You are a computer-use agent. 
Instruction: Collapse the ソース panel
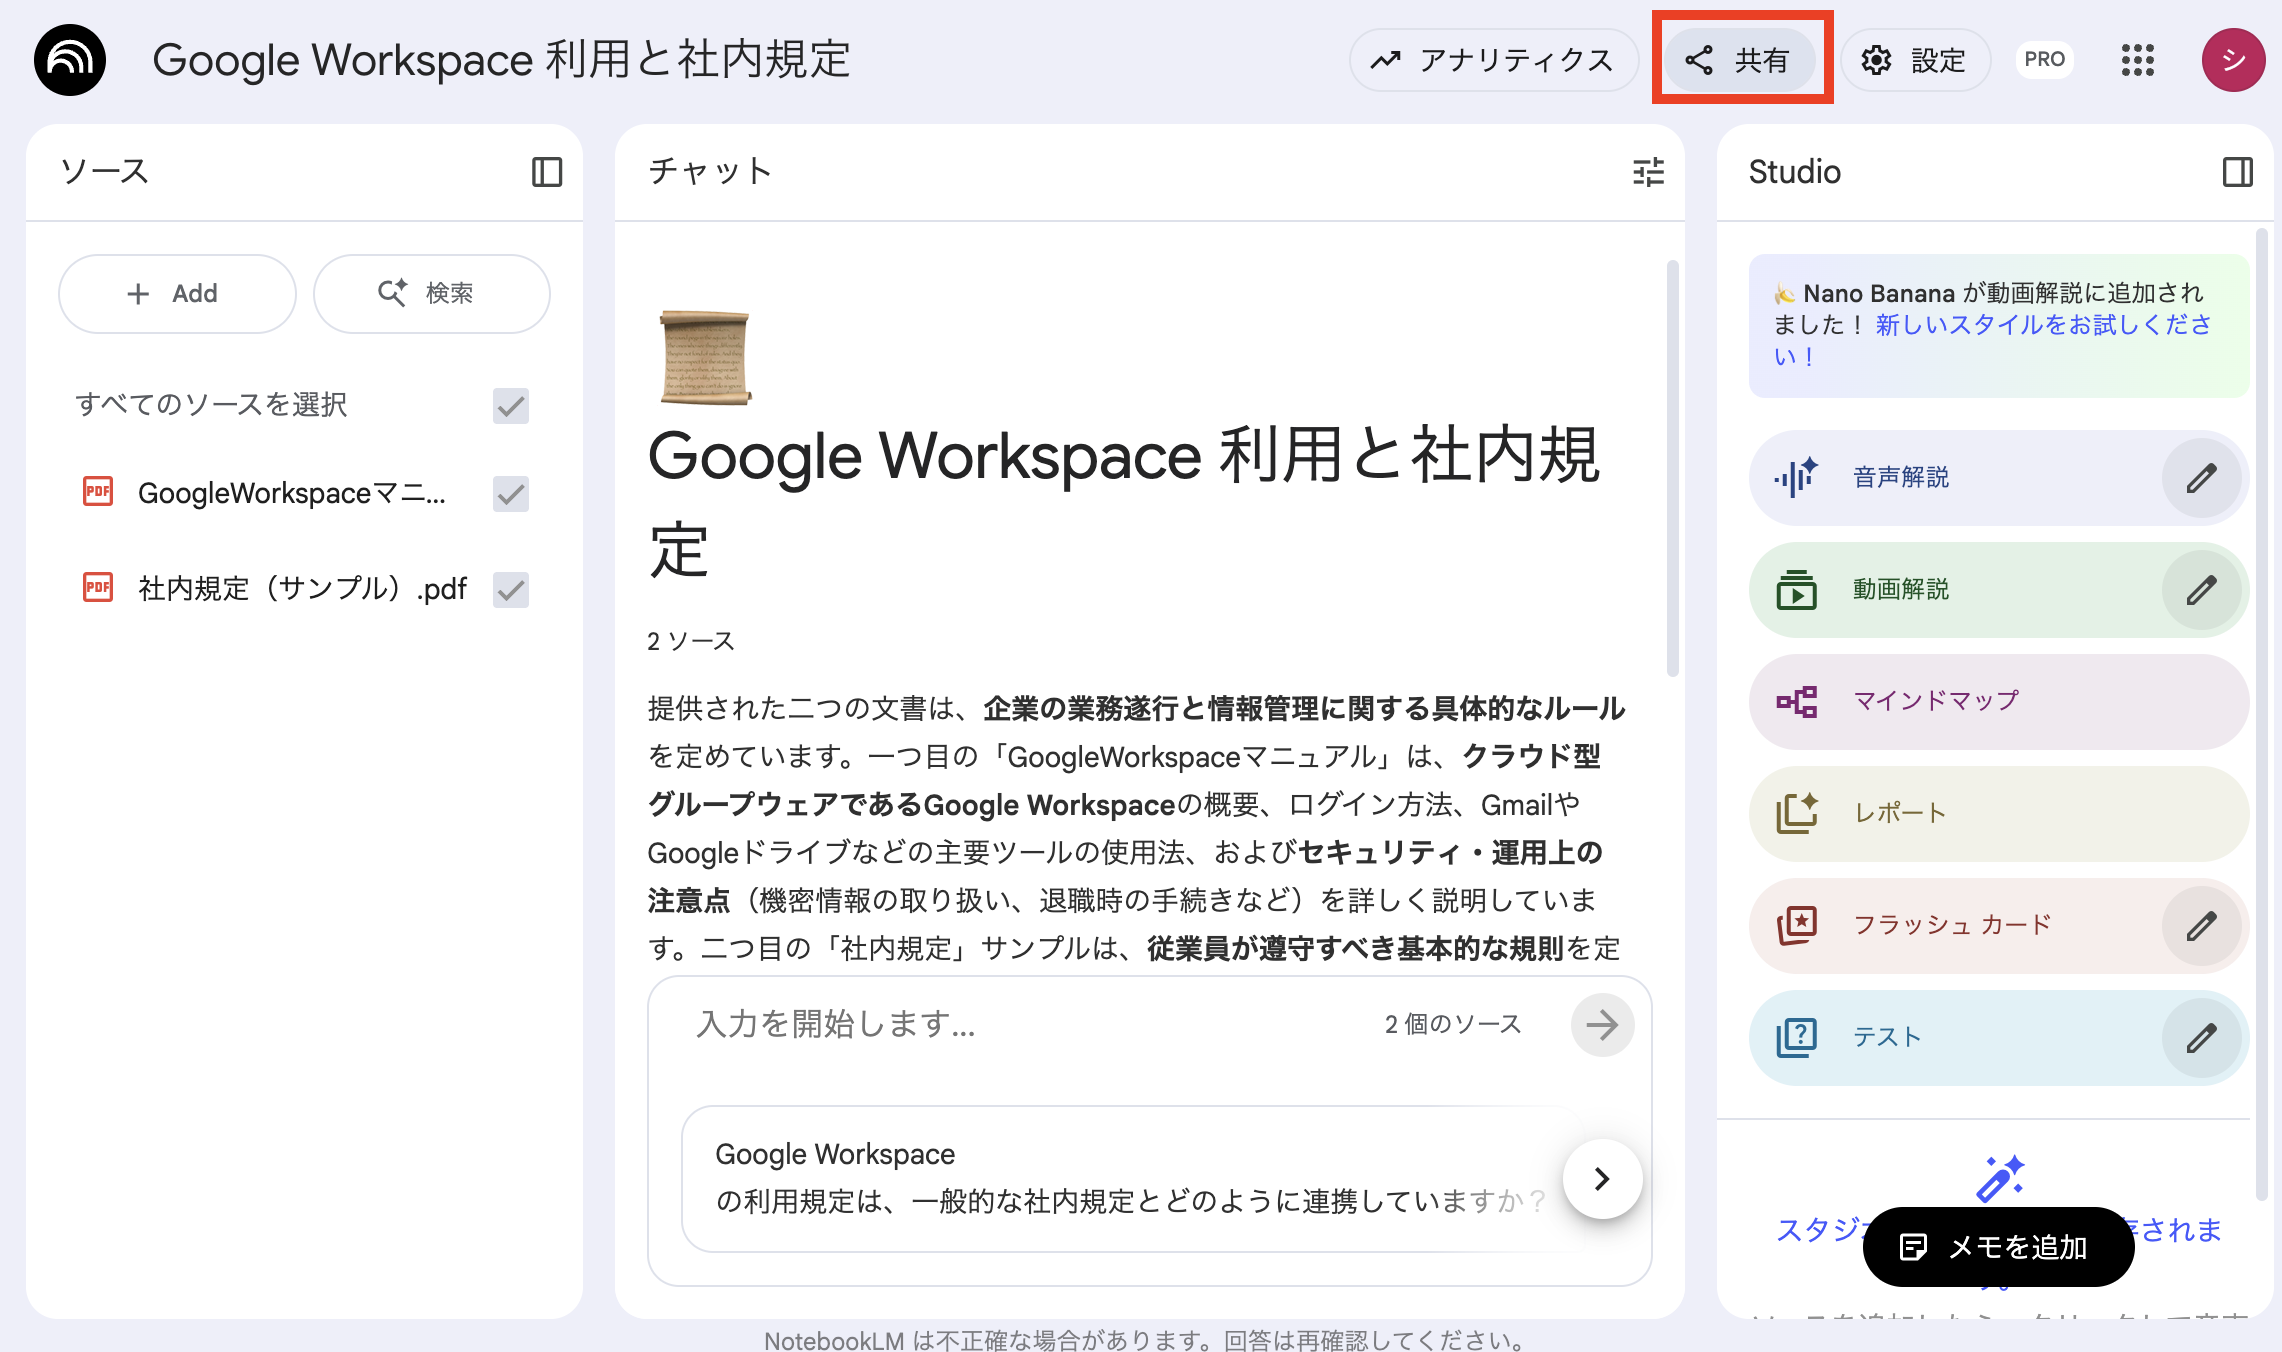tap(545, 171)
